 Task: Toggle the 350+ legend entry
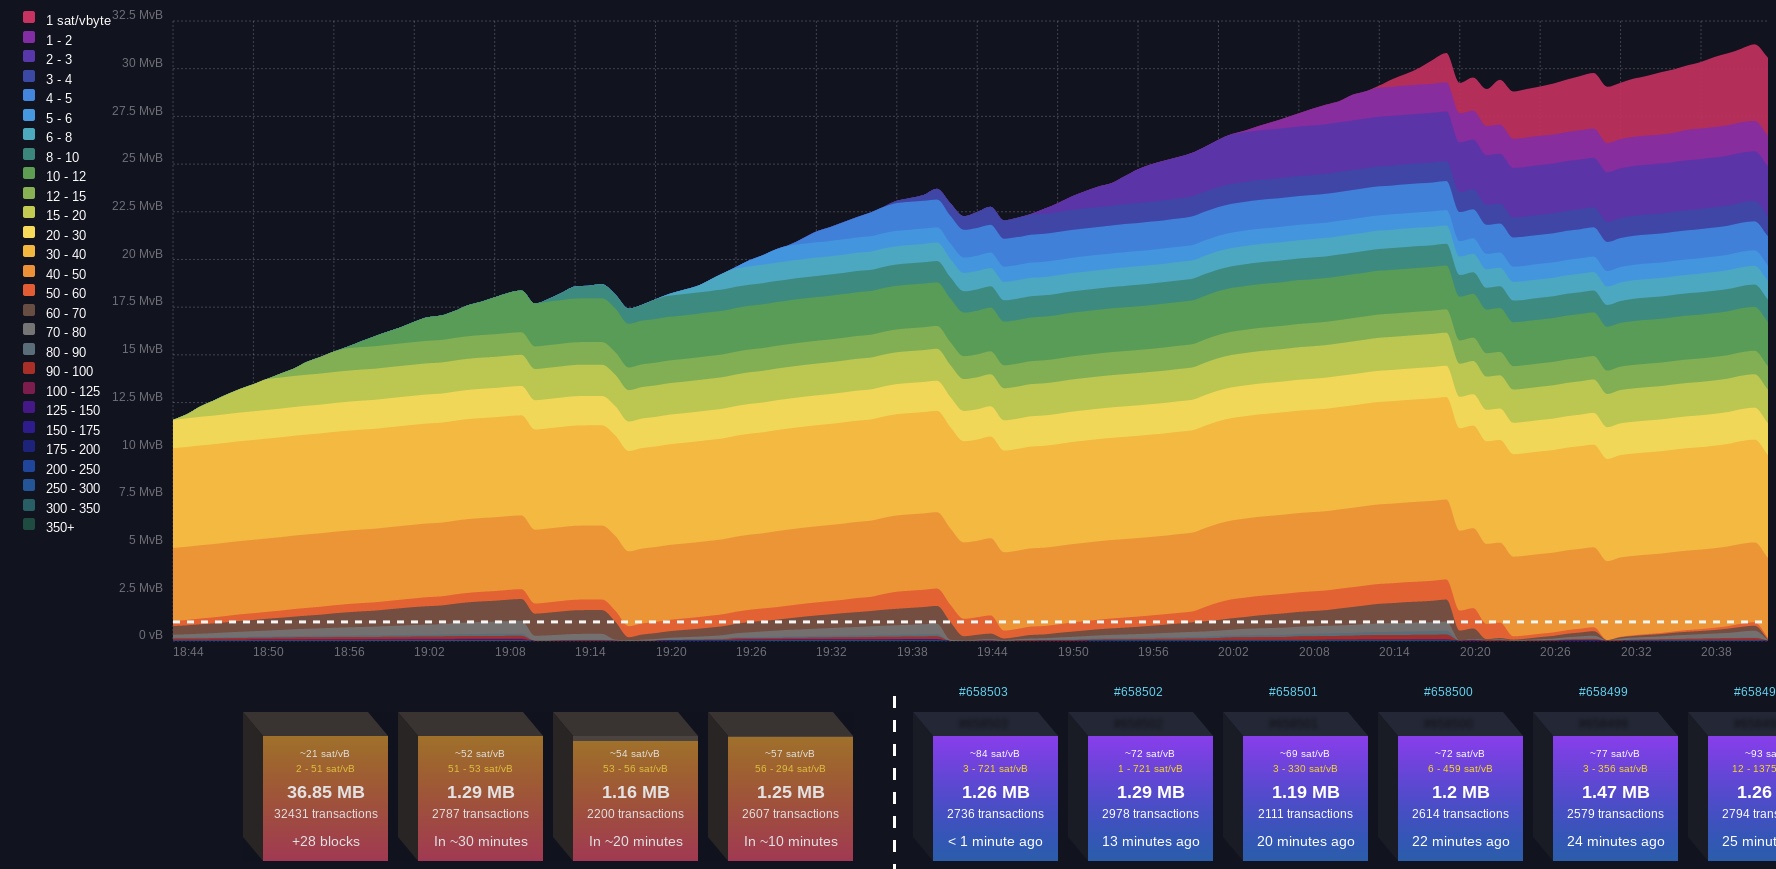click(x=48, y=527)
